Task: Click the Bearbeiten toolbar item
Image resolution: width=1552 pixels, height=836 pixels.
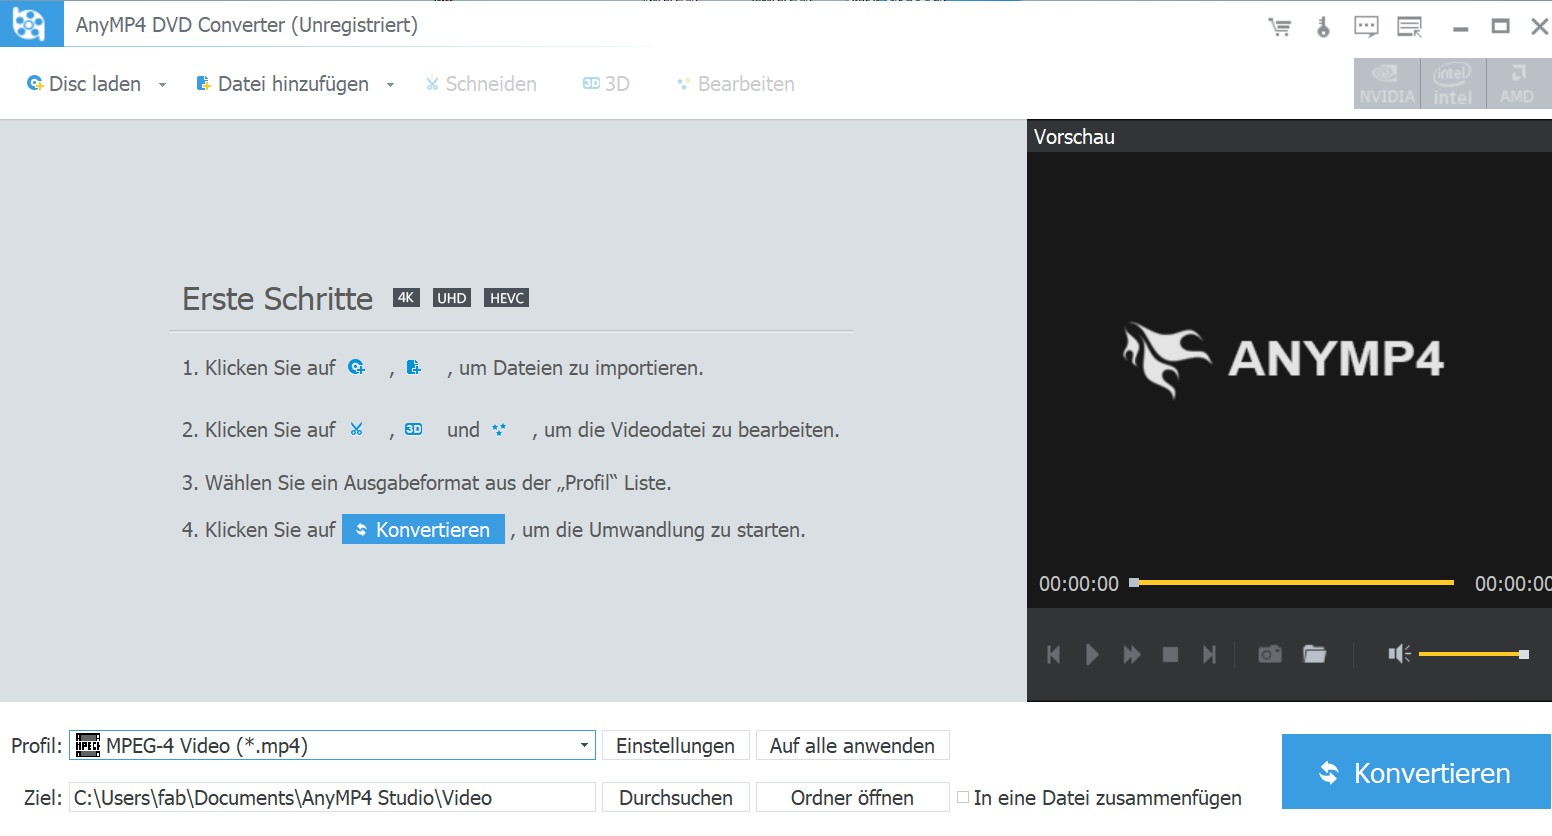Action: 736,84
